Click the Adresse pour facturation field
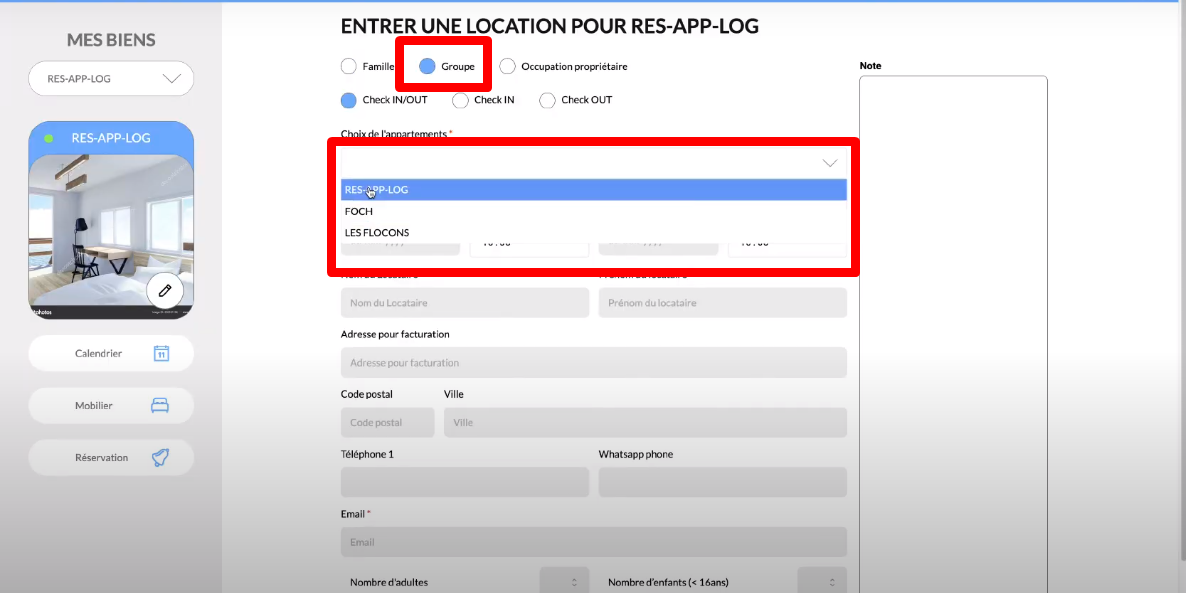This screenshot has height=593, width=1186. tap(593, 363)
